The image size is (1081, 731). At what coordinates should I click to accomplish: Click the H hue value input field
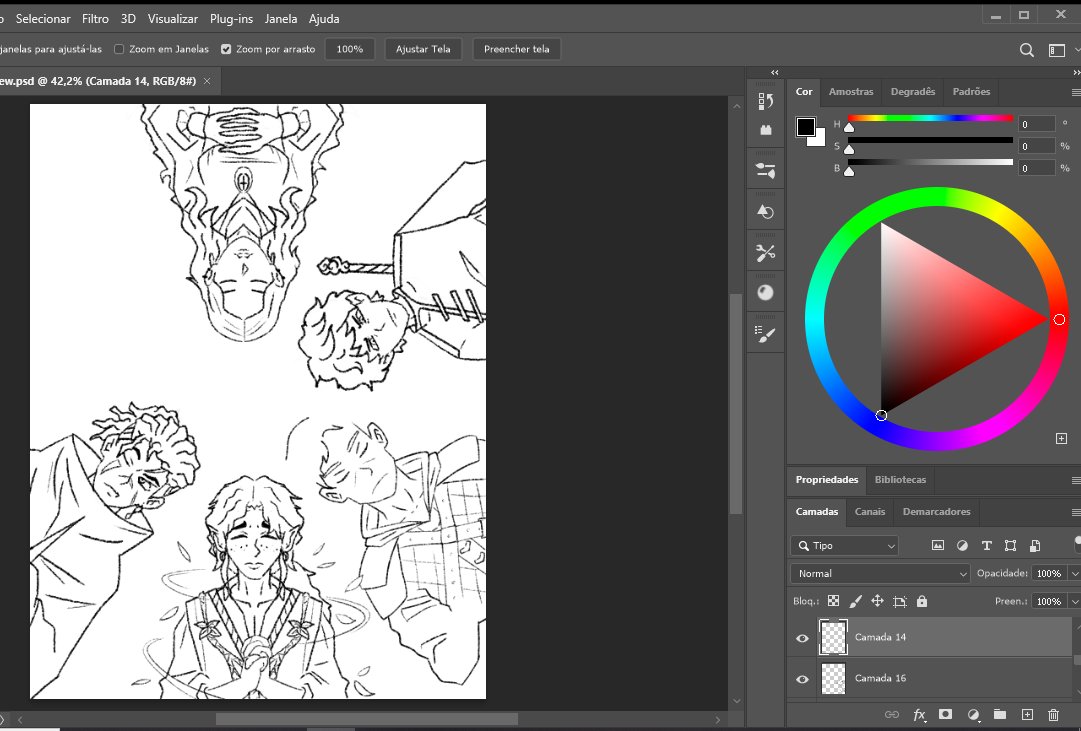coord(1036,124)
